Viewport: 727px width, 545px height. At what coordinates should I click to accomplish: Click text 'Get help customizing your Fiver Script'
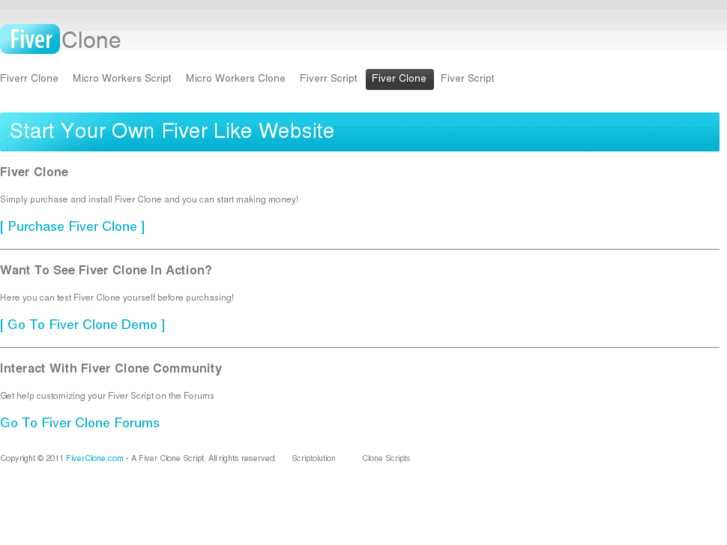coord(77,396)
